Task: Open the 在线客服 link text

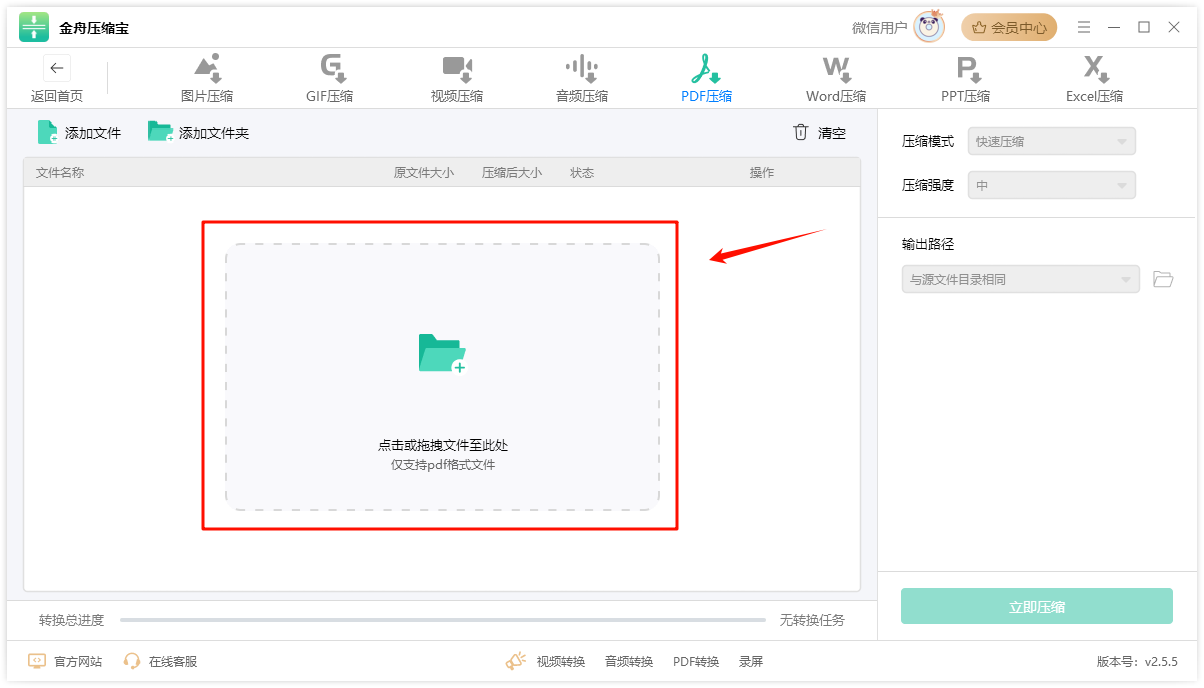Action: pyautogui.click(x=173, y=662)
